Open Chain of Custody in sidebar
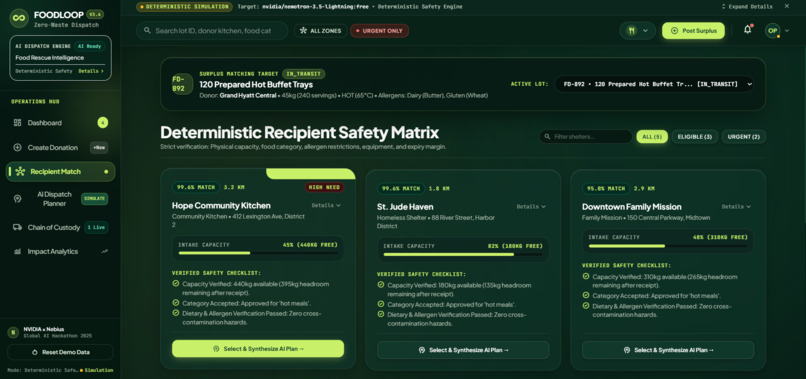806x379 pixels. pyautogui.click(x=61, y=227)
